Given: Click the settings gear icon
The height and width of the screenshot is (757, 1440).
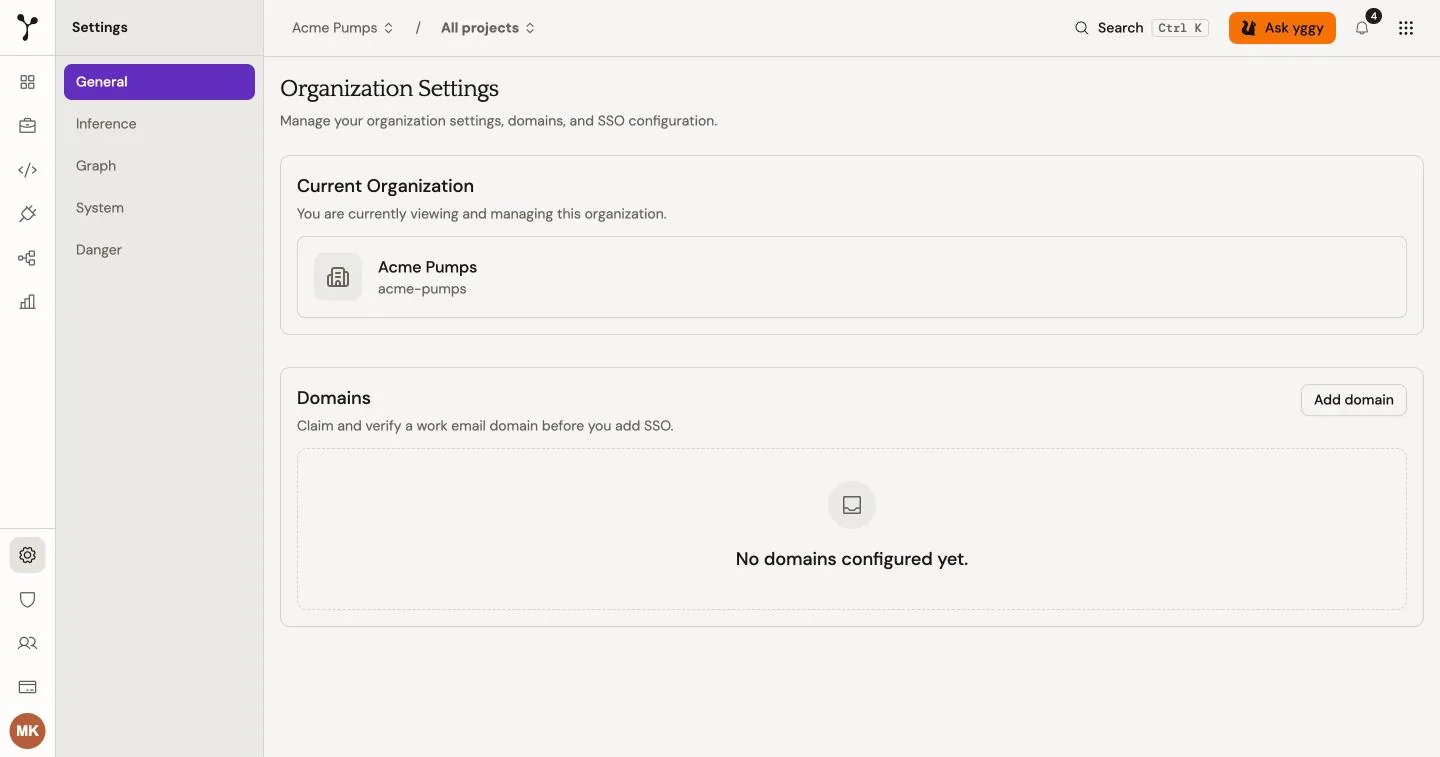Looking at the screenshot, I should [x=27, y=555].
